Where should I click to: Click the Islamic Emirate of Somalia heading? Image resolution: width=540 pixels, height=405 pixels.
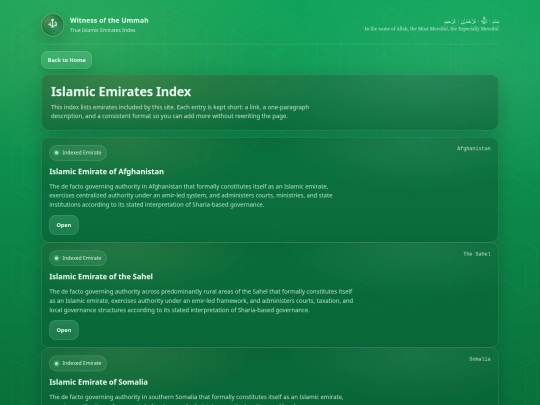[x=98, y=382]
